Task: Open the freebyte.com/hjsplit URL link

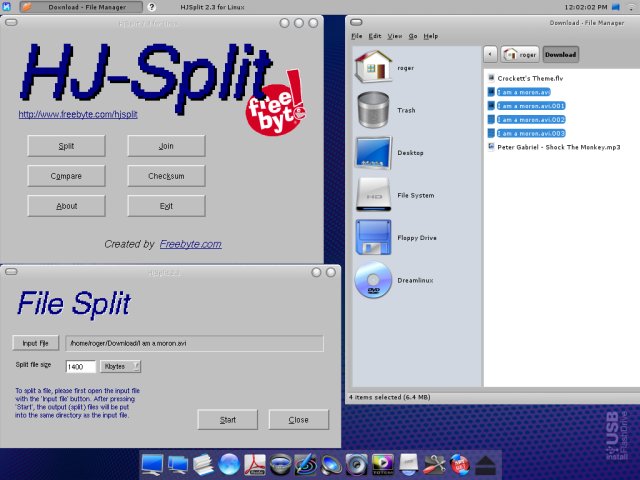Action: click(x=78, y=114)
